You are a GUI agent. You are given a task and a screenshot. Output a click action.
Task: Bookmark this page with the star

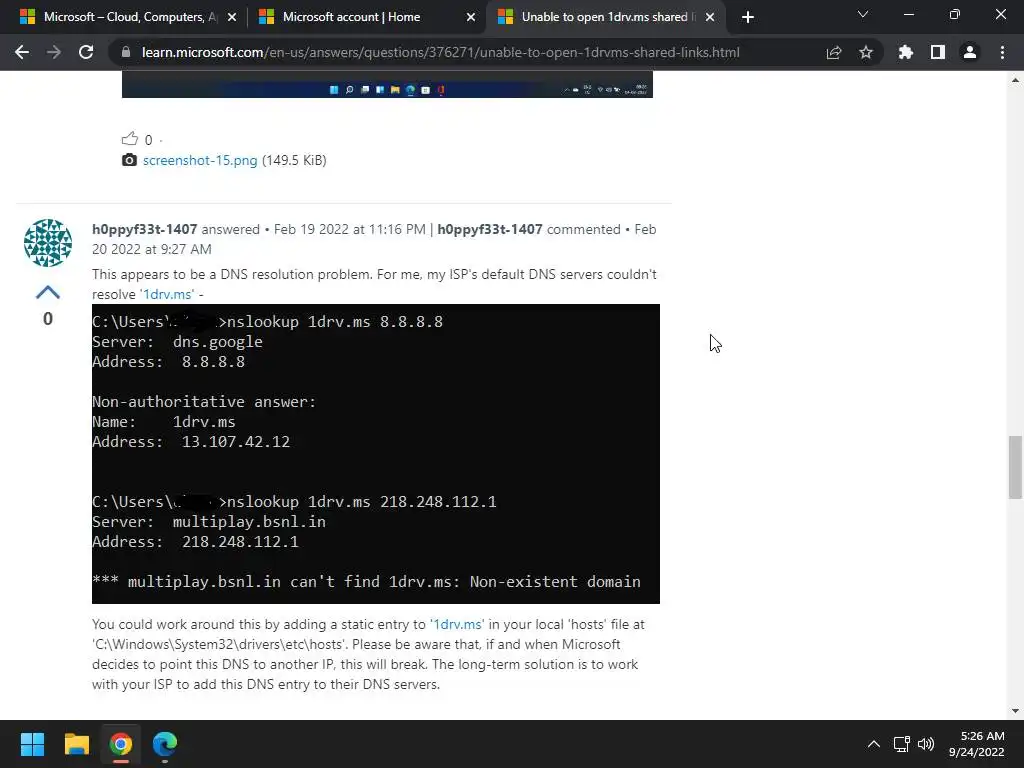pos(866,52)
